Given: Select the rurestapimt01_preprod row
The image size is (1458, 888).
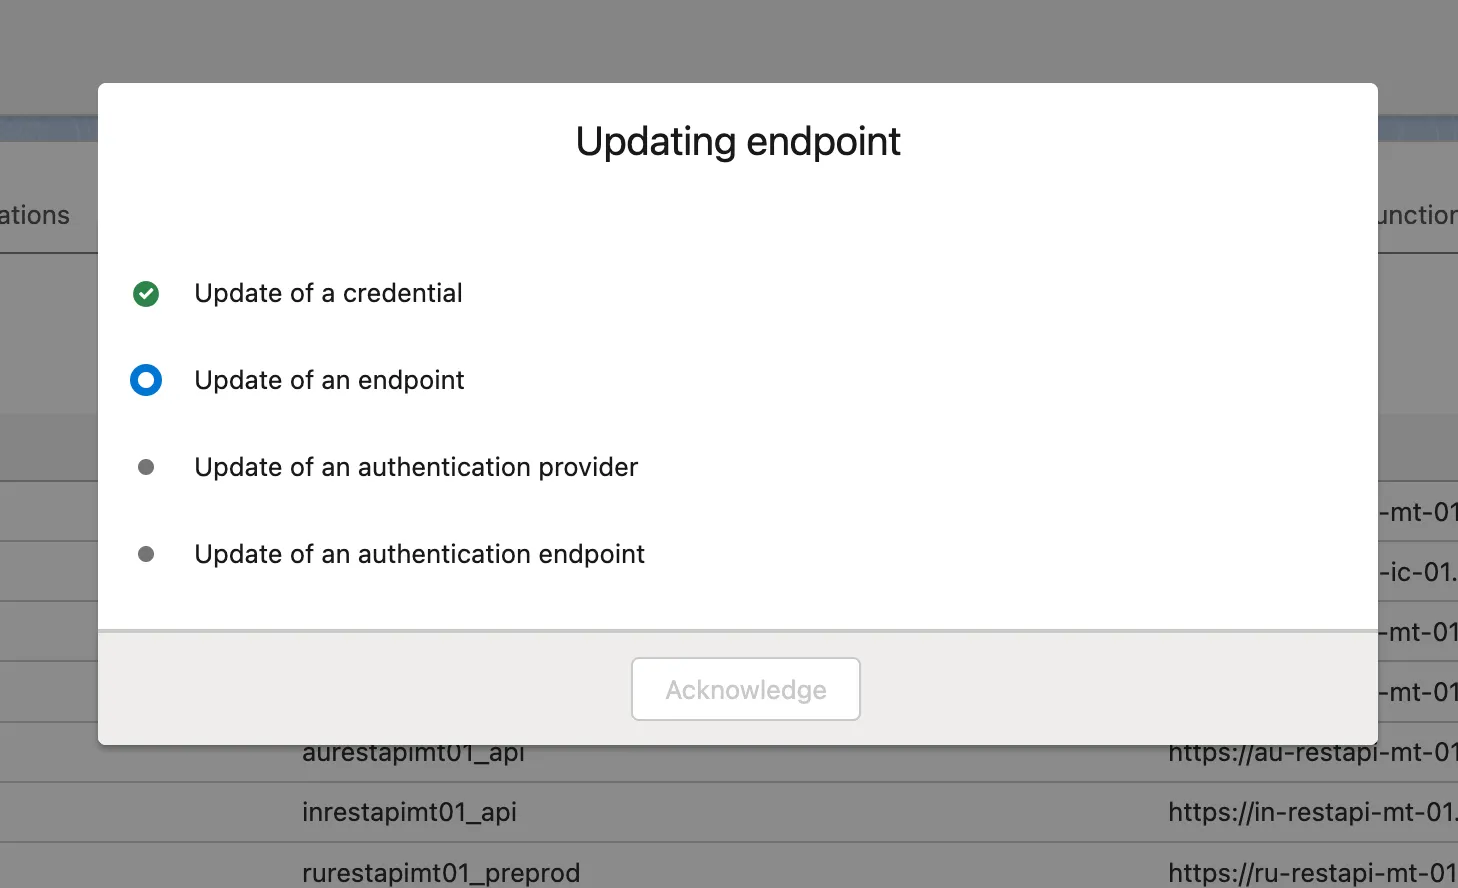Looking at the screenshot, I should click(441, 873).
